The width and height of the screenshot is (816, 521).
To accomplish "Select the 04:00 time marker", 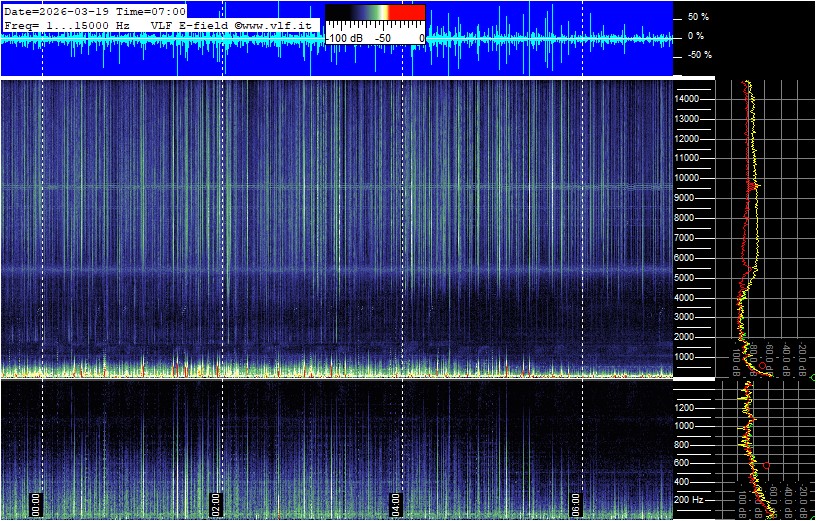I will coord(396,504).
